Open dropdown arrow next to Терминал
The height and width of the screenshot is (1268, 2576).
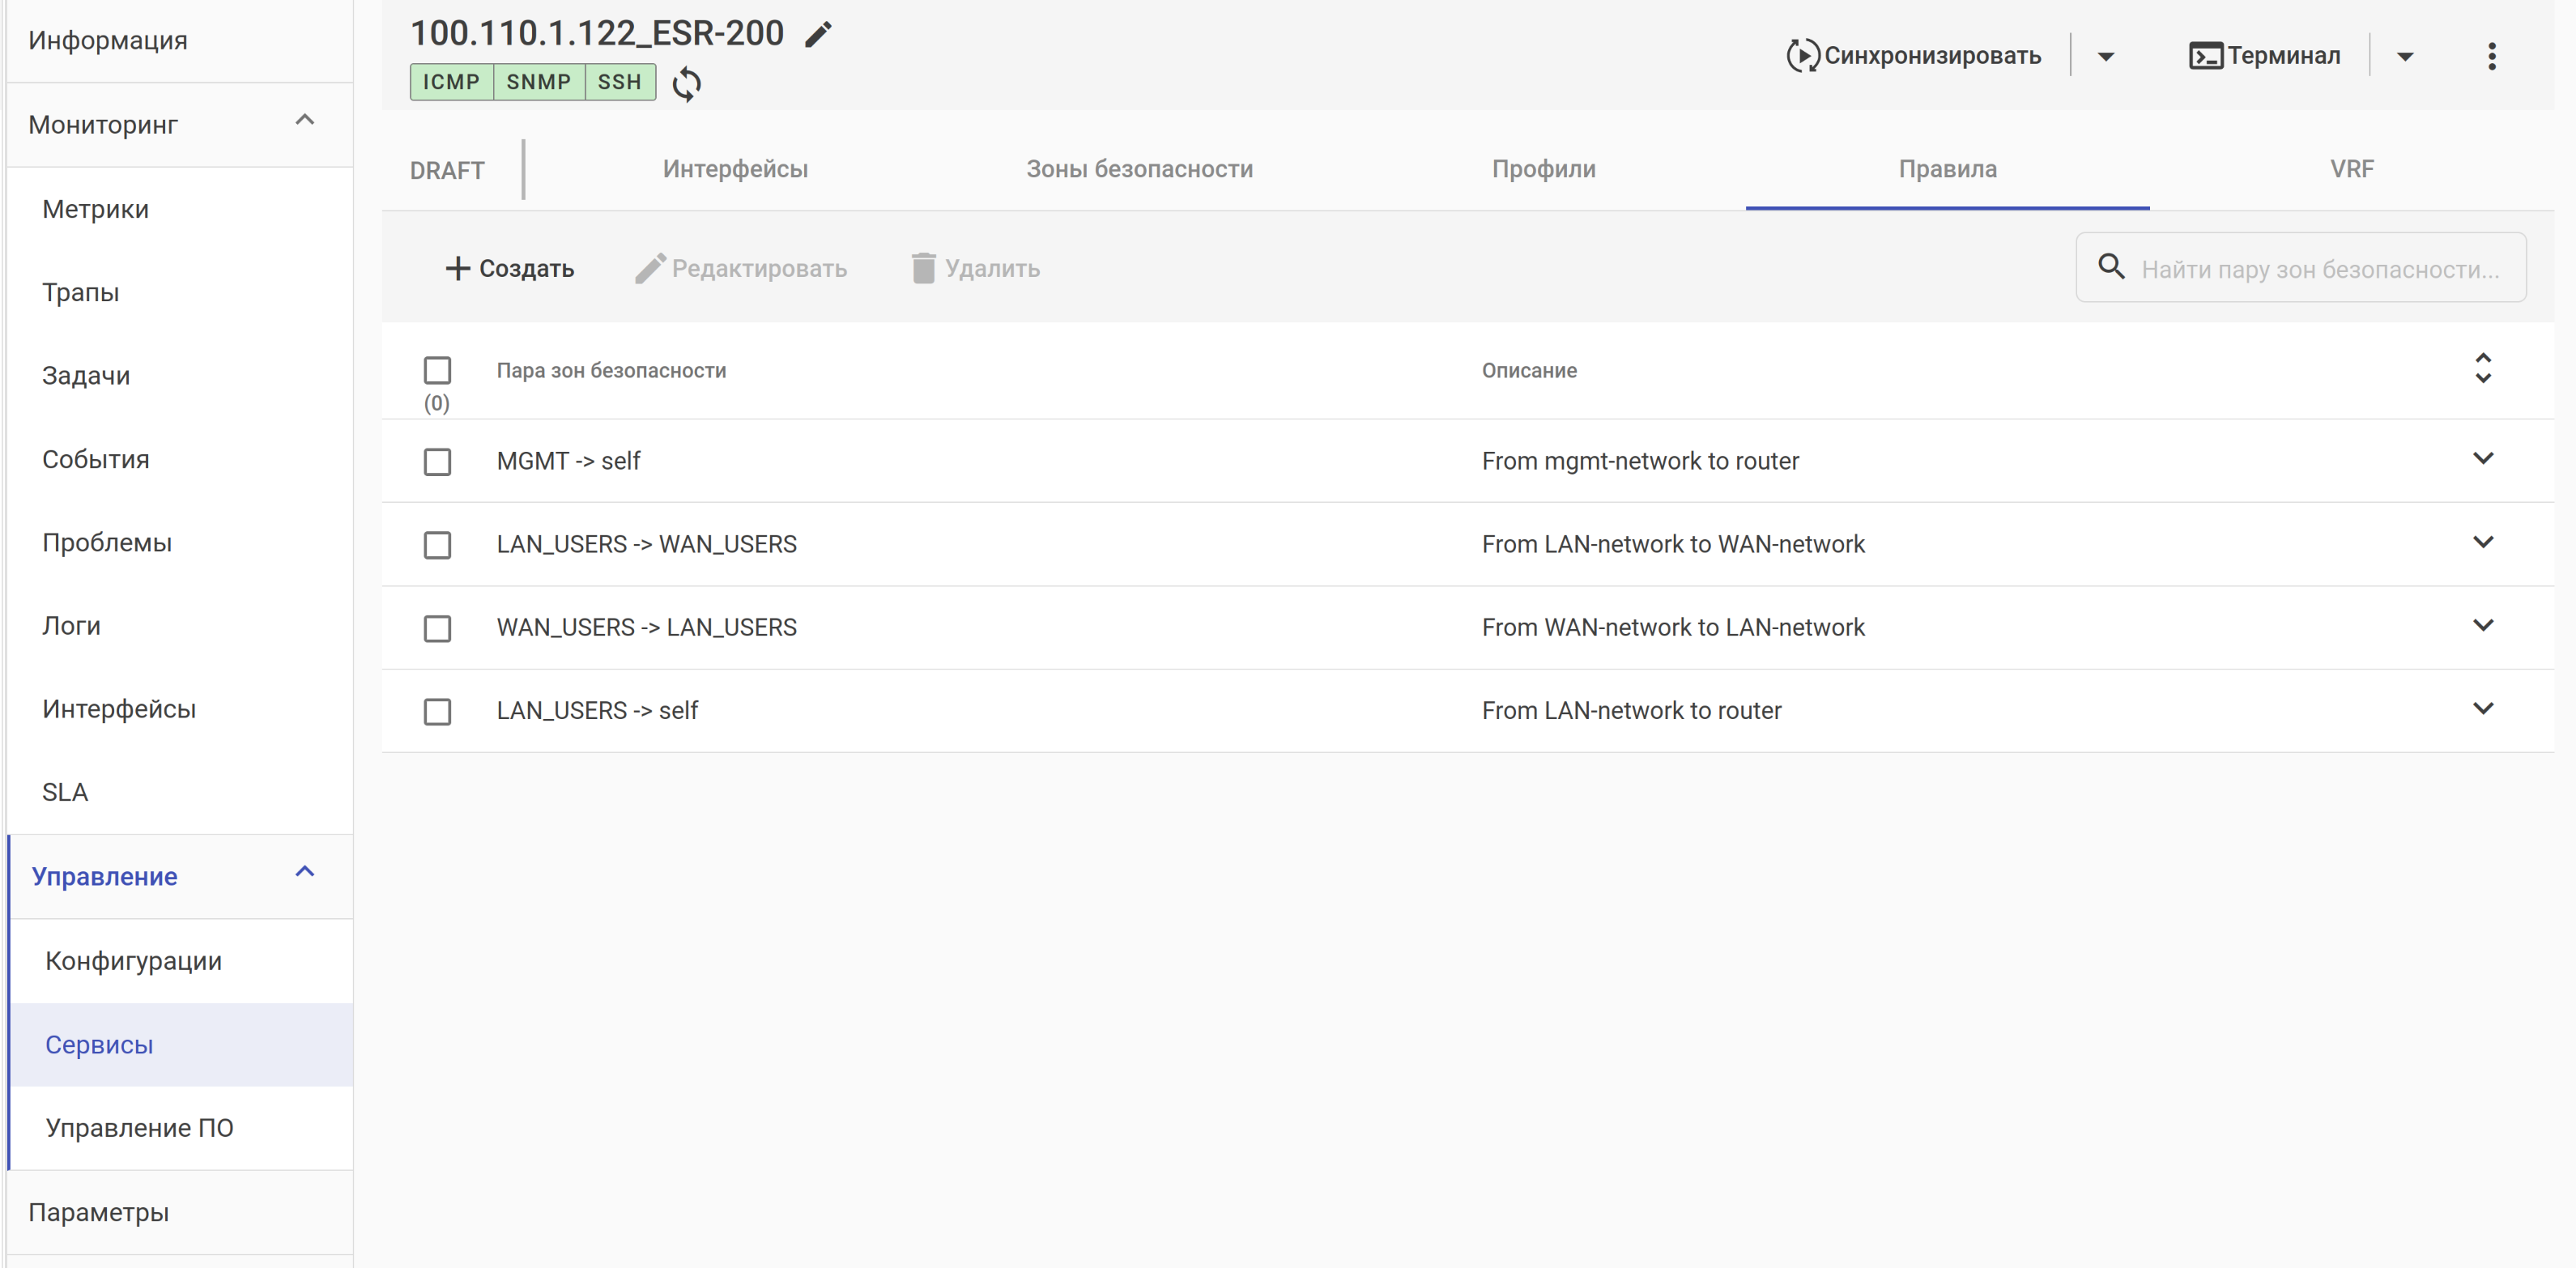pos(2405,56)
